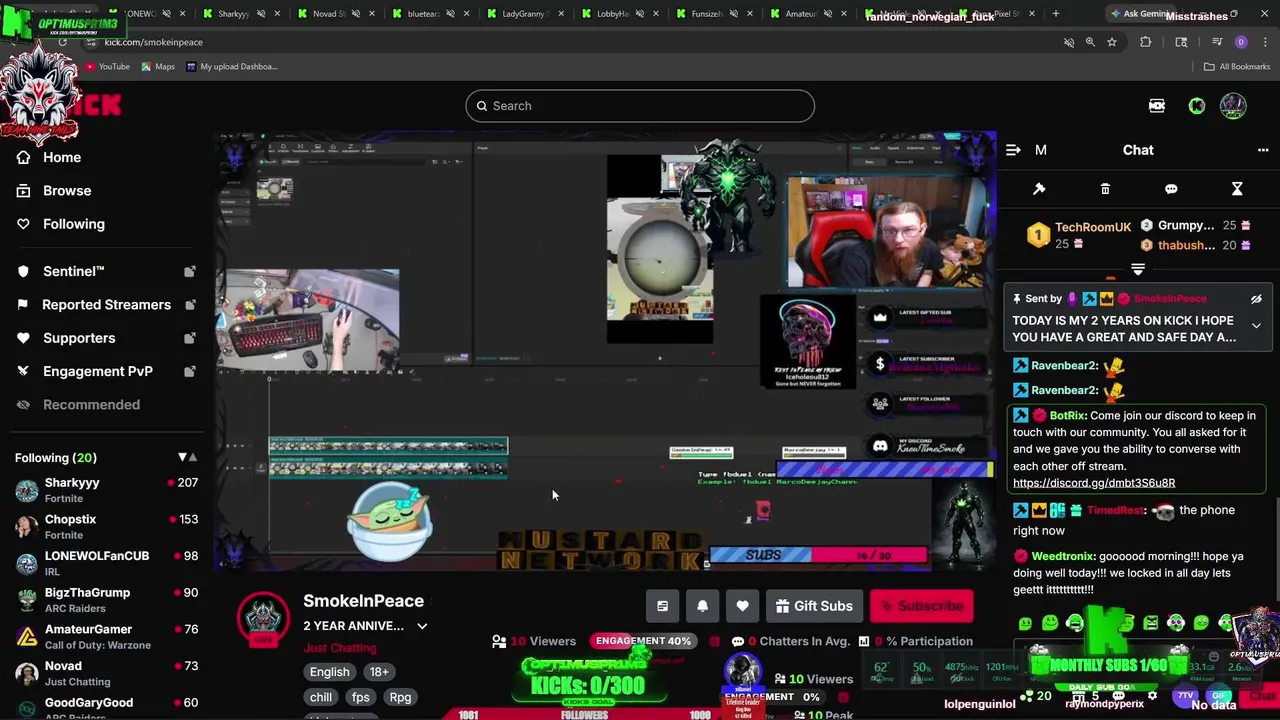Expand the gift leaderboard down arrow
The image size is (1280, 720).
click(1137, 270)
